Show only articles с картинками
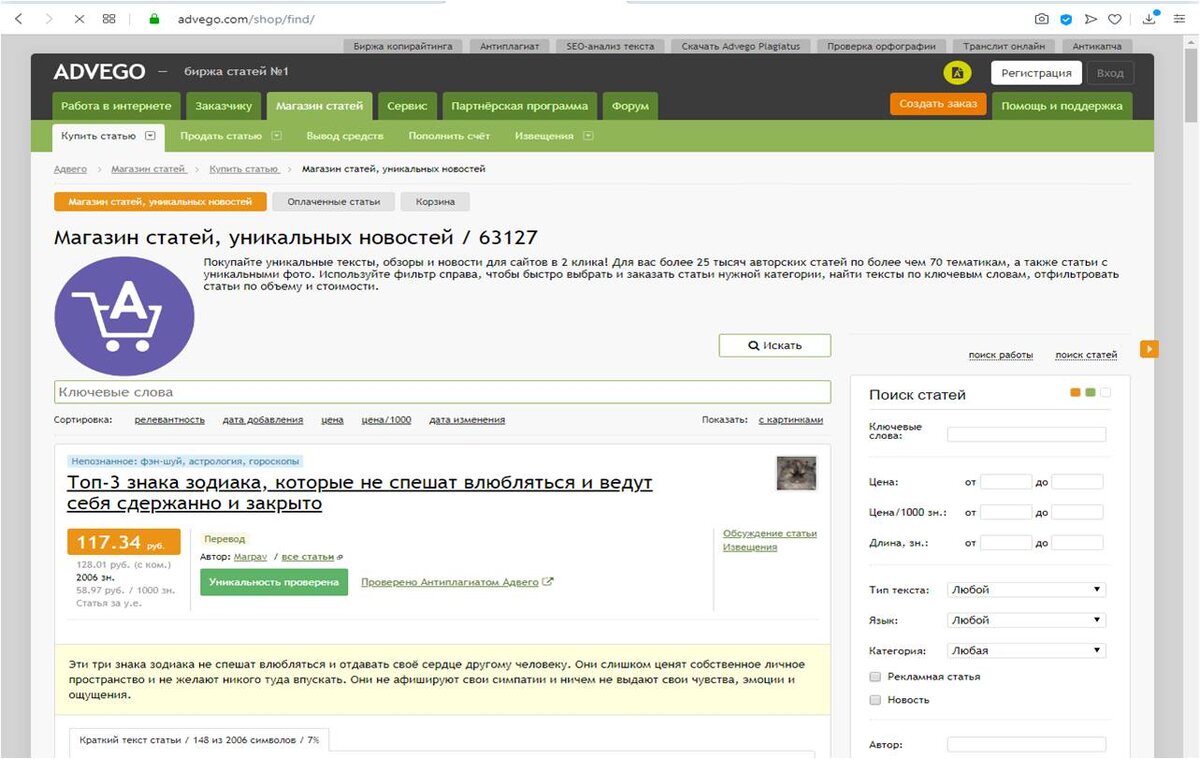The width and height of the screenshot is (1200, 759). click(791, 420)
